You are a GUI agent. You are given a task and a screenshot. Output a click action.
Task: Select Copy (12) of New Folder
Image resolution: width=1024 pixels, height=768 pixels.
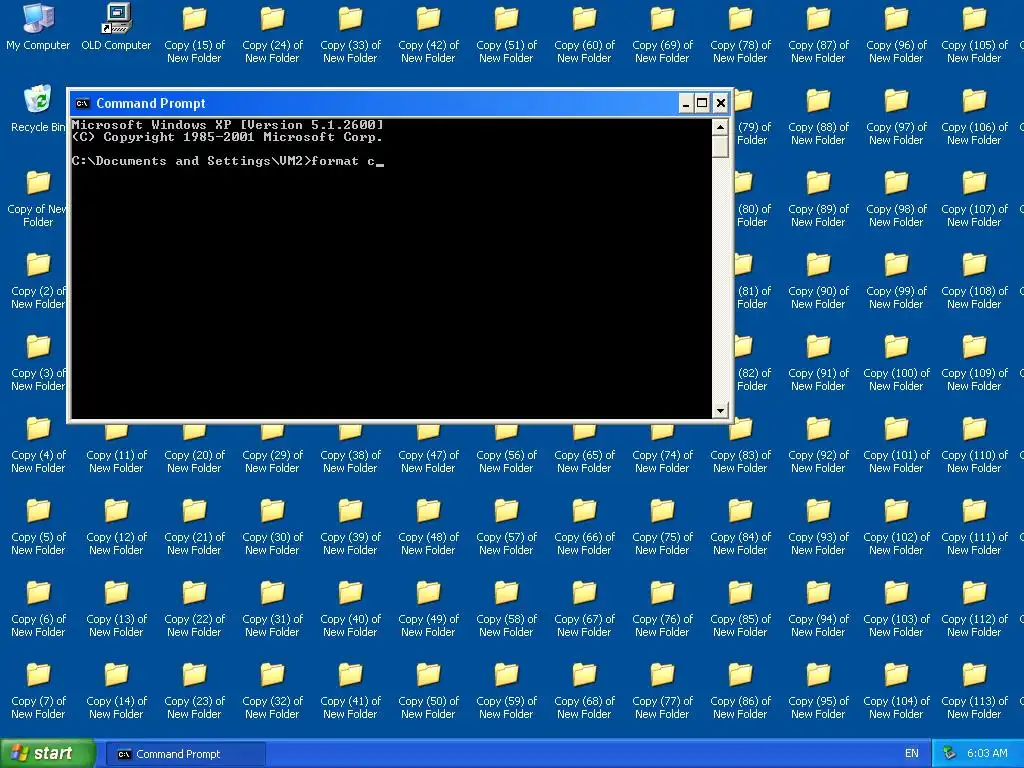(116, 526)
